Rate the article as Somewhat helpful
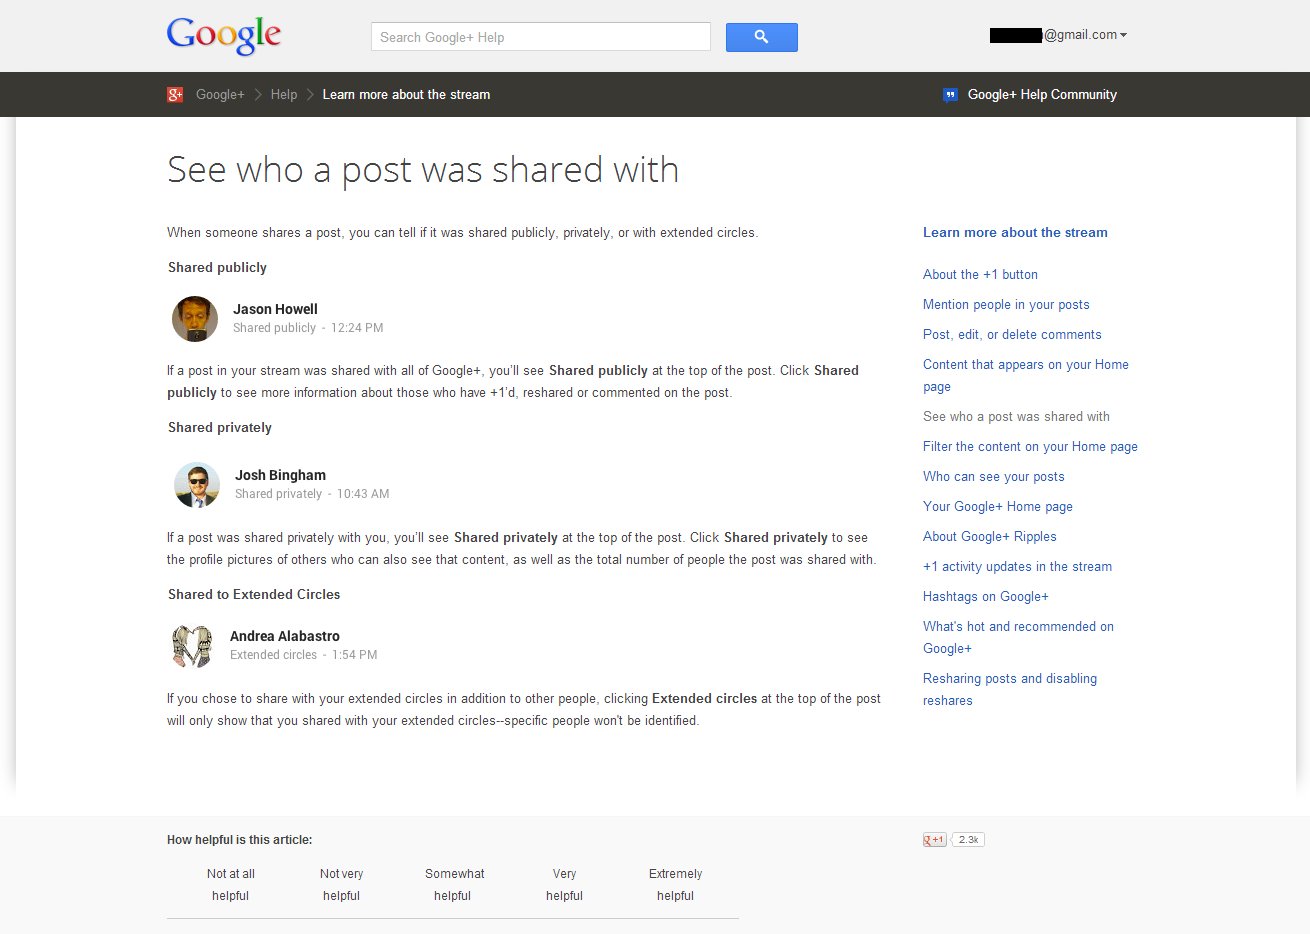The height and width of the screenshot is (934, 1310). [454, 884]
